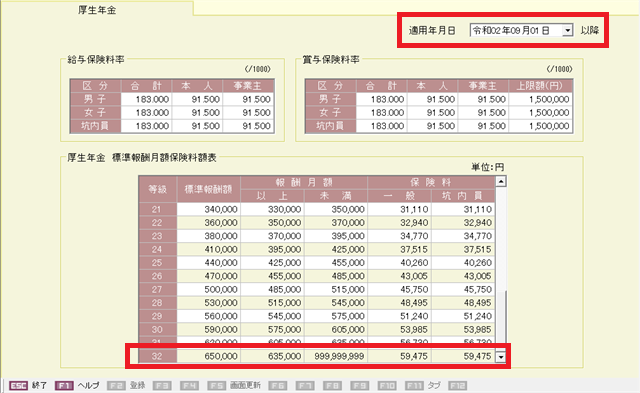
Task: Open the 適用年月日 date dropdown arrow
Action: point(567,30)
